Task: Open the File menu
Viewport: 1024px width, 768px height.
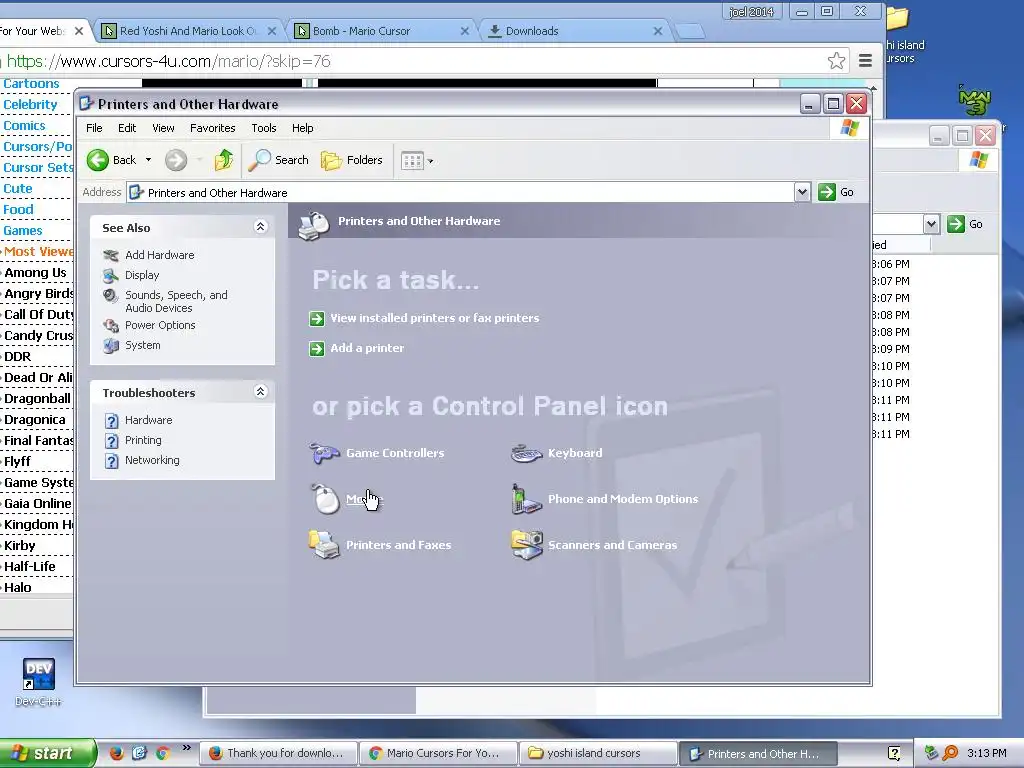Action: [94, 128]
